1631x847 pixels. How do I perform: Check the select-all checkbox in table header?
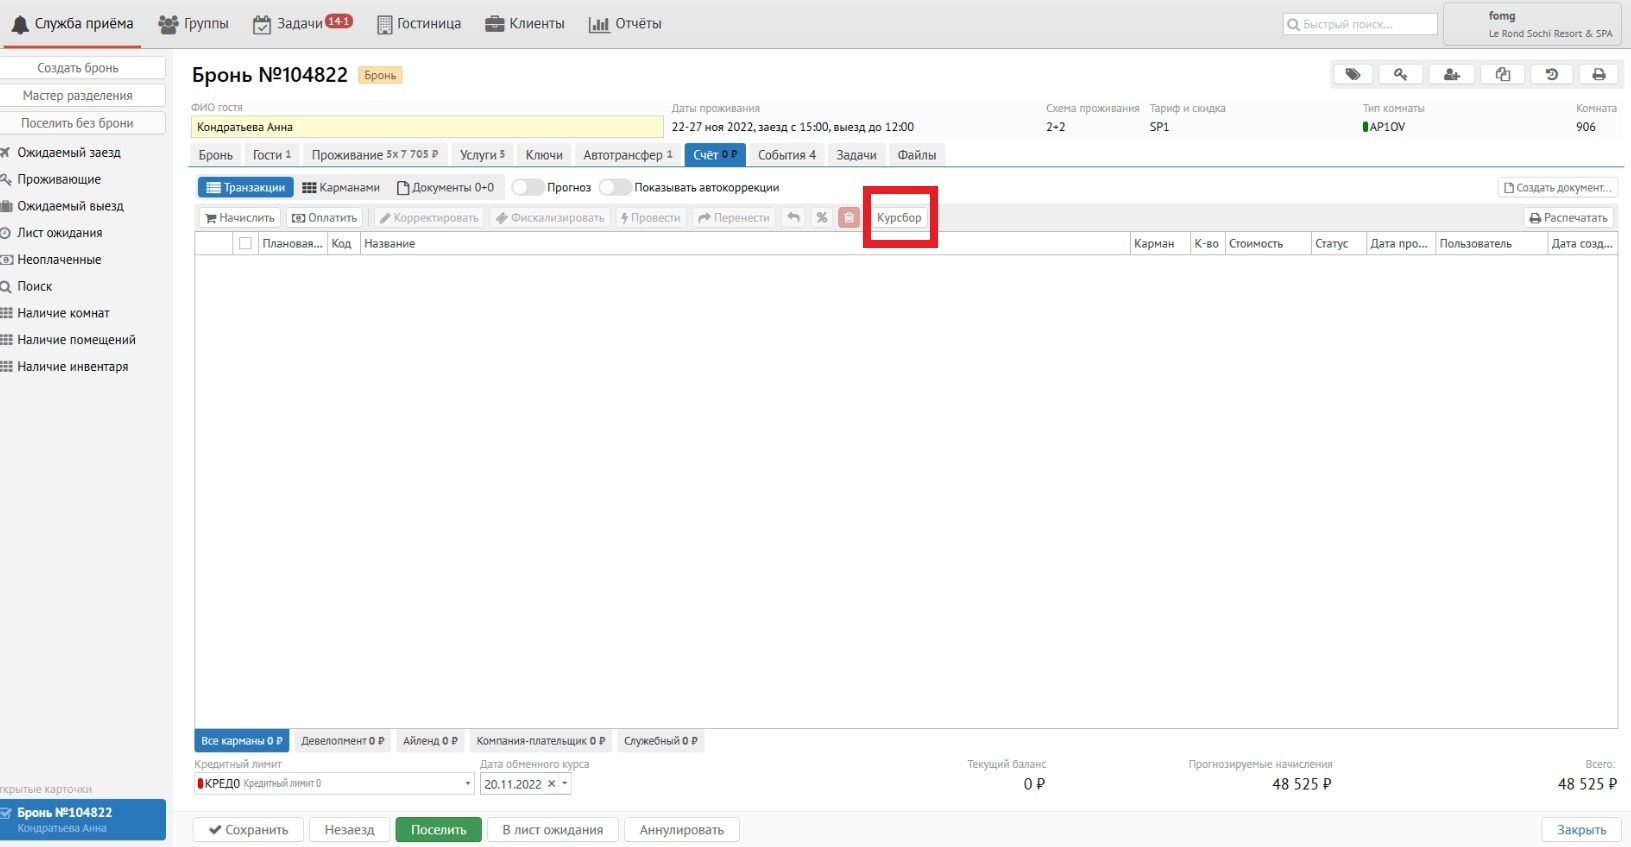pos(245,244)
